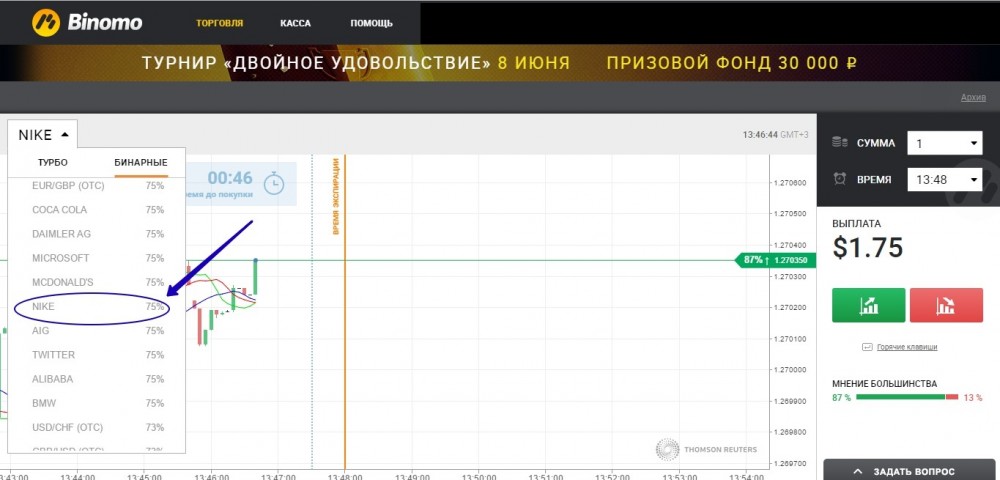Screen dimensions: 1000x480
Task: Select TWITTER from the asset list
Action: pos(98,354)
